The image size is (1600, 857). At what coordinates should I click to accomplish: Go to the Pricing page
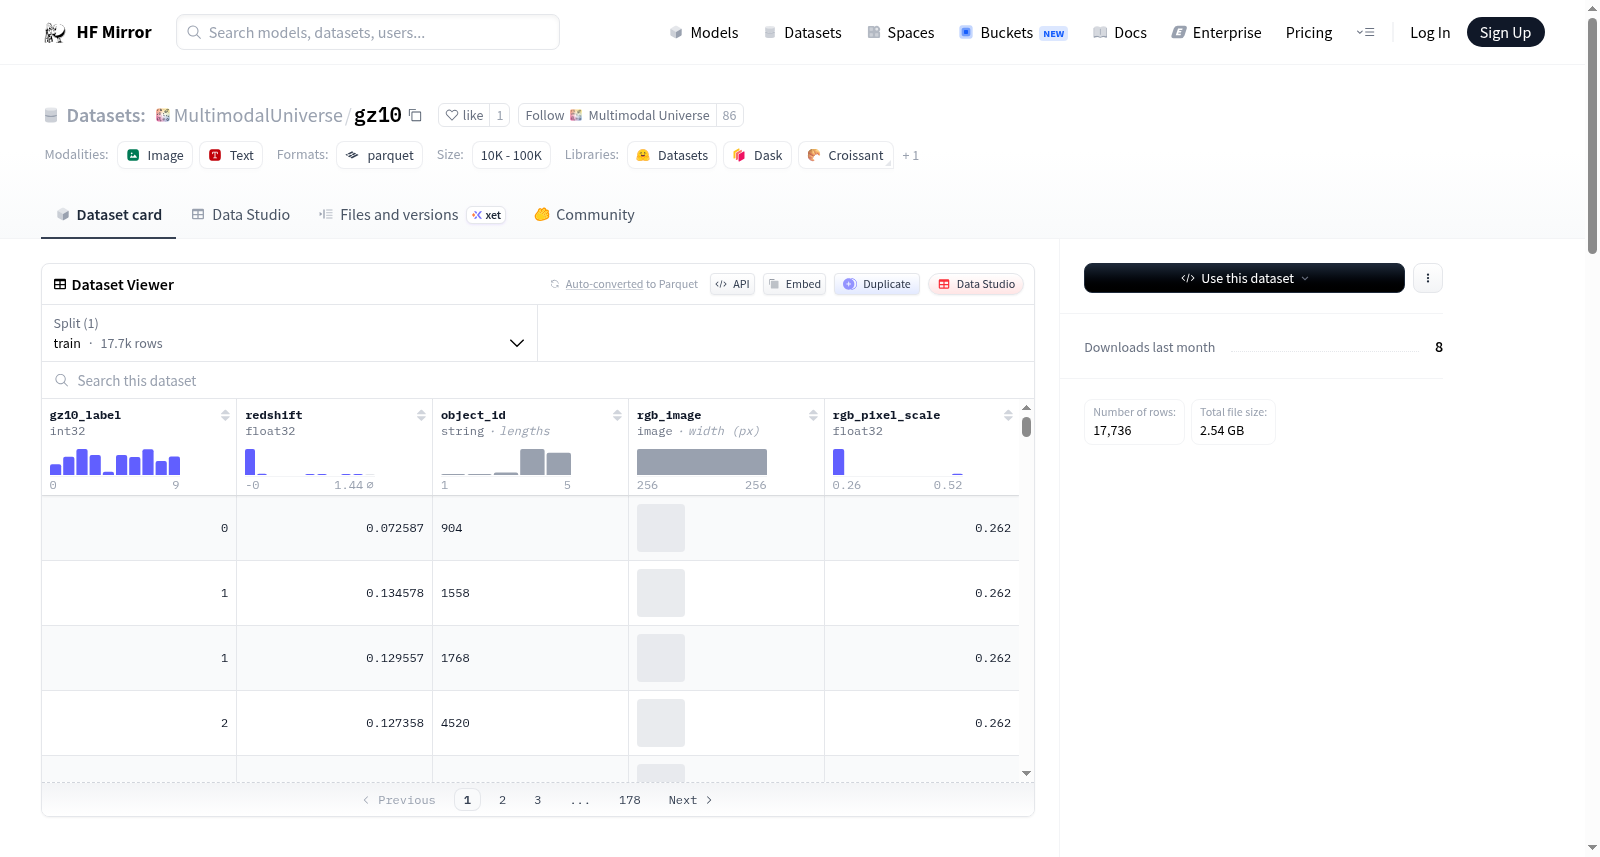1309,33
